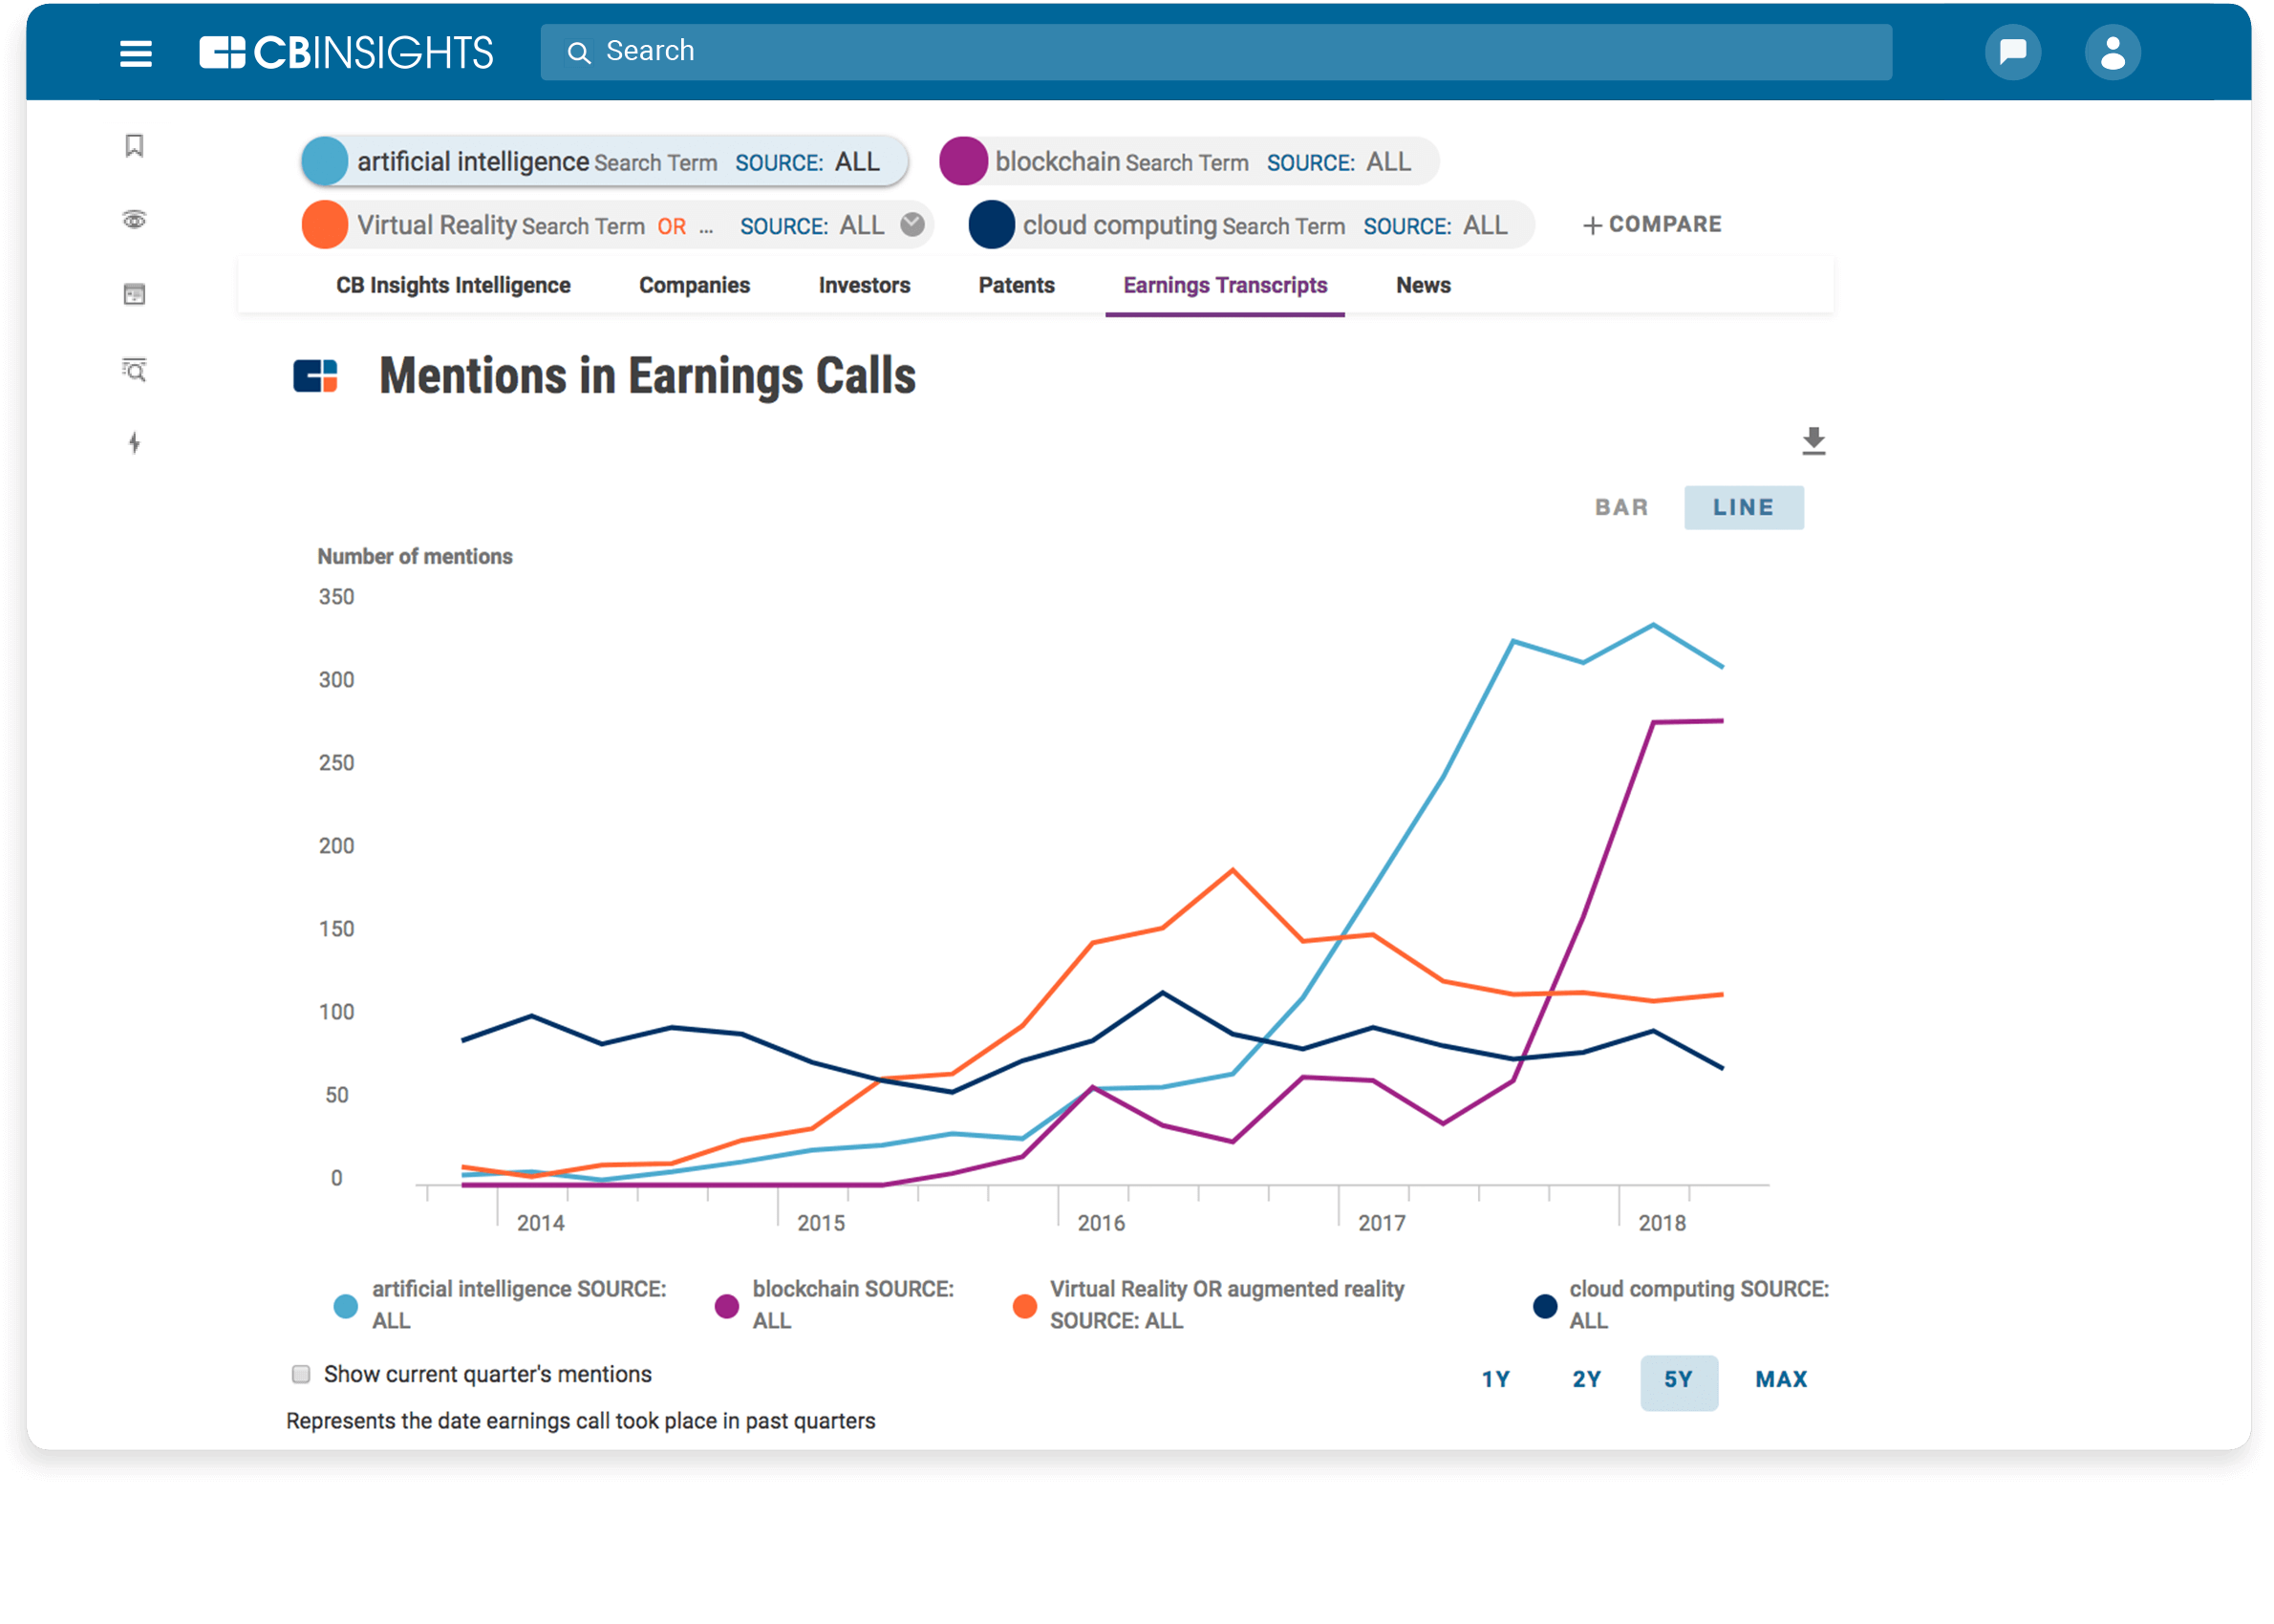
Task: Click the chat messages icon
Action: [x=2012, y=52]
